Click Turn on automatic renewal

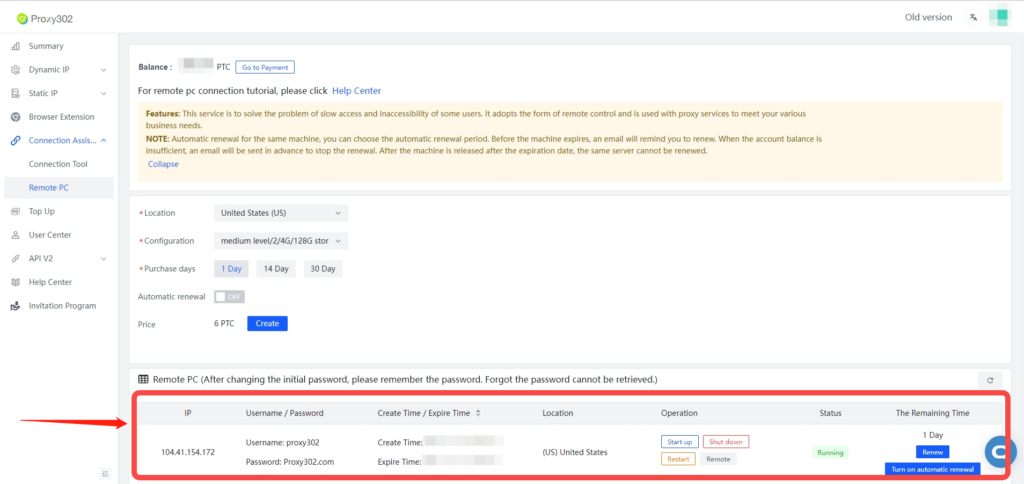click(x=933, y=469)
